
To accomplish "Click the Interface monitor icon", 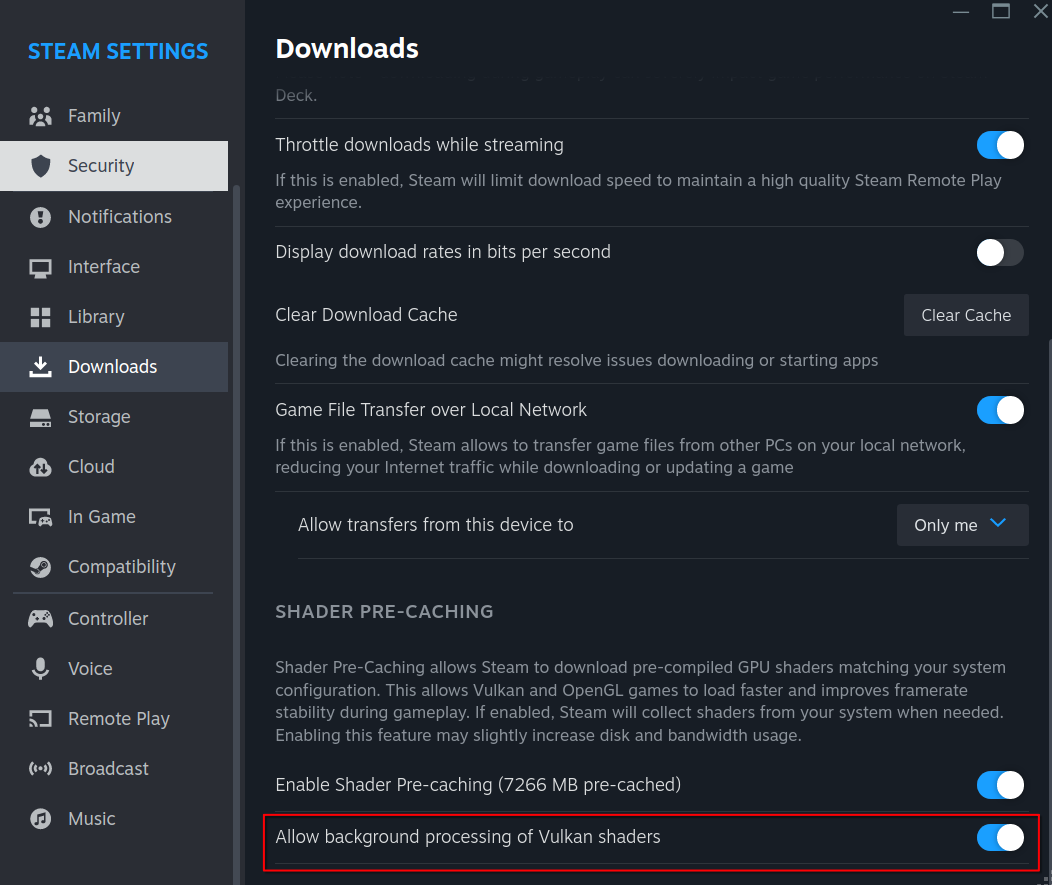I will tap(40, 267).
